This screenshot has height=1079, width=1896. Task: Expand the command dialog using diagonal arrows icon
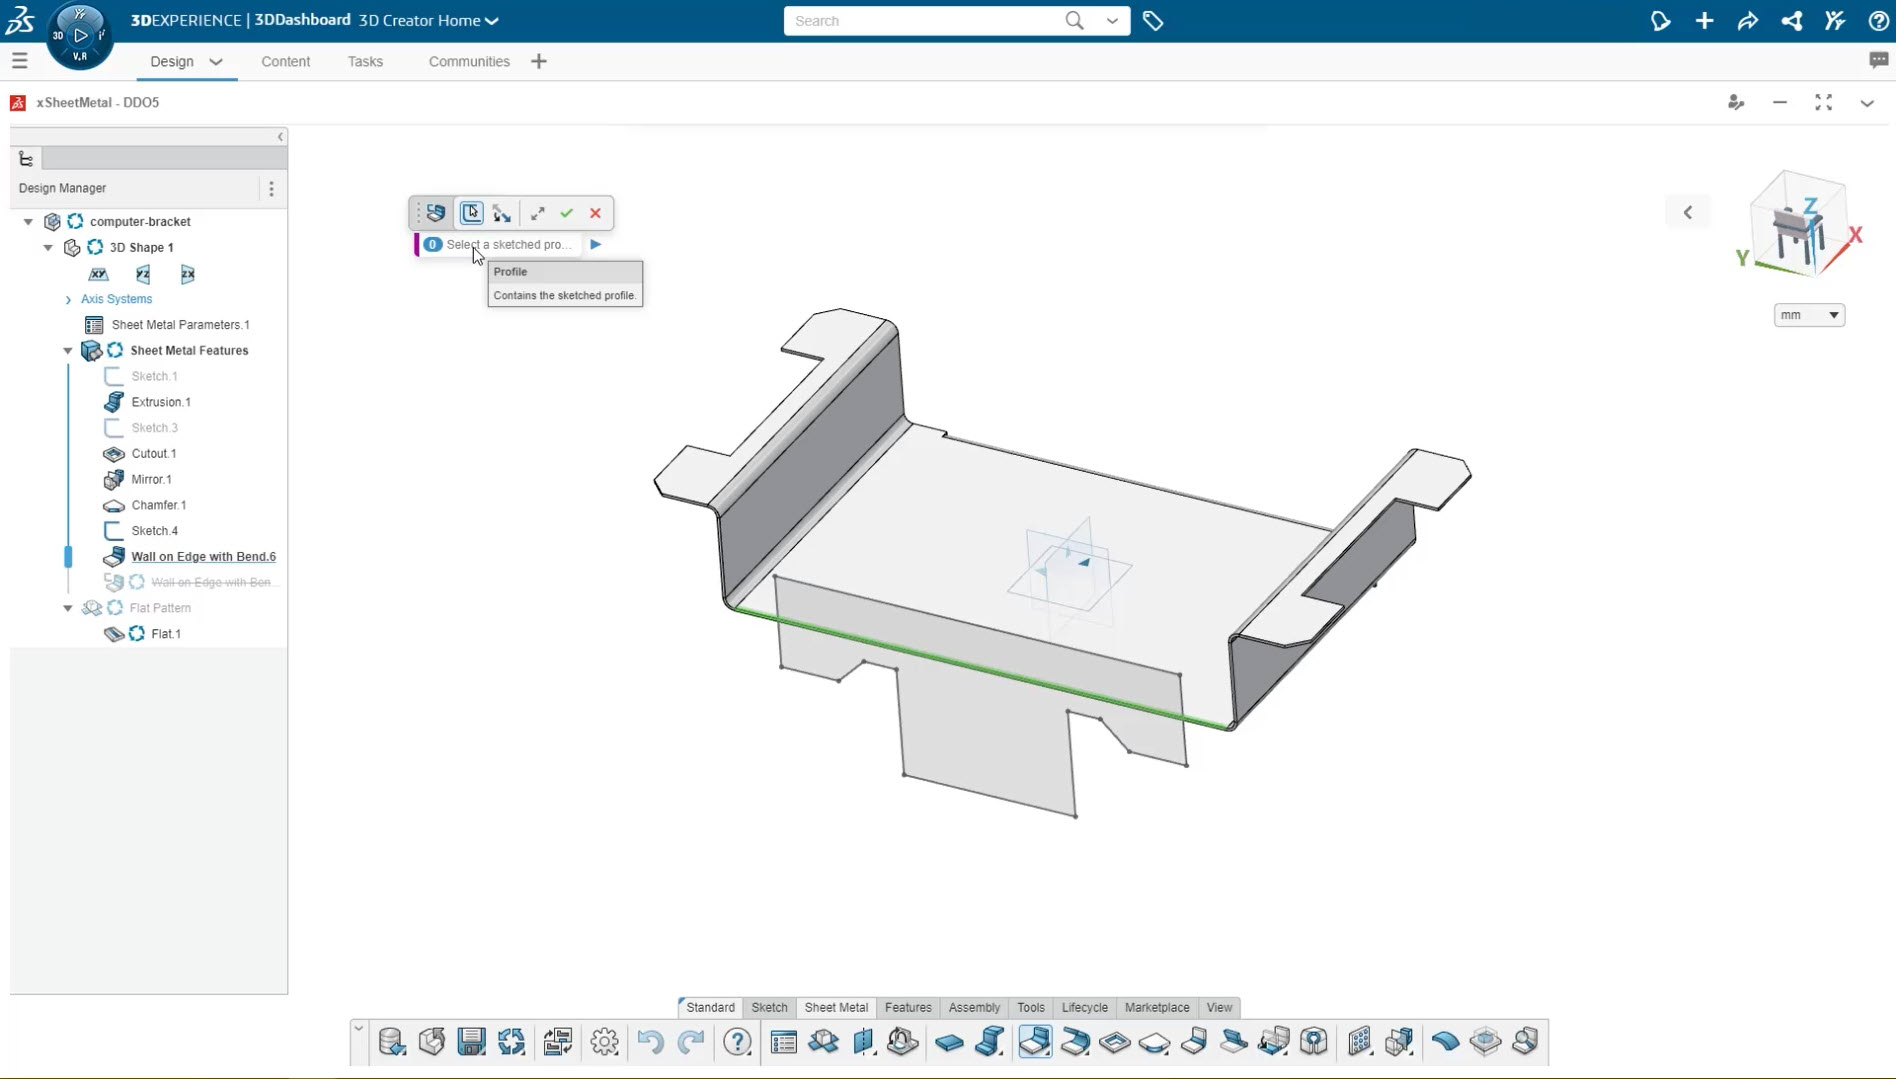pyautogui.click(x=537, y=213)
